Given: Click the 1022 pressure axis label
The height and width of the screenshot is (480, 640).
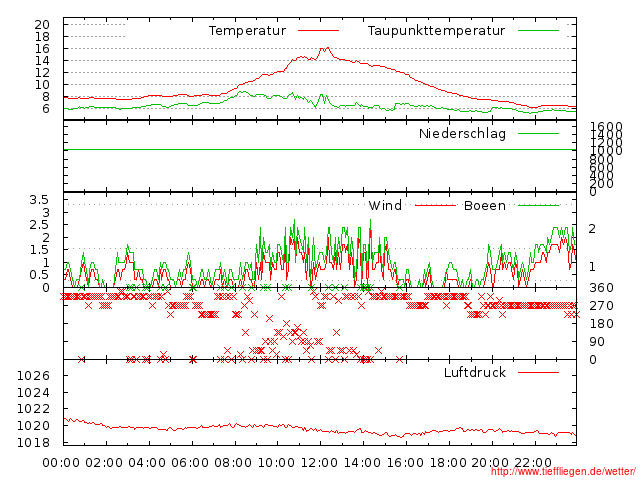Looking at the screenshot, I should (x=33, y=409).
